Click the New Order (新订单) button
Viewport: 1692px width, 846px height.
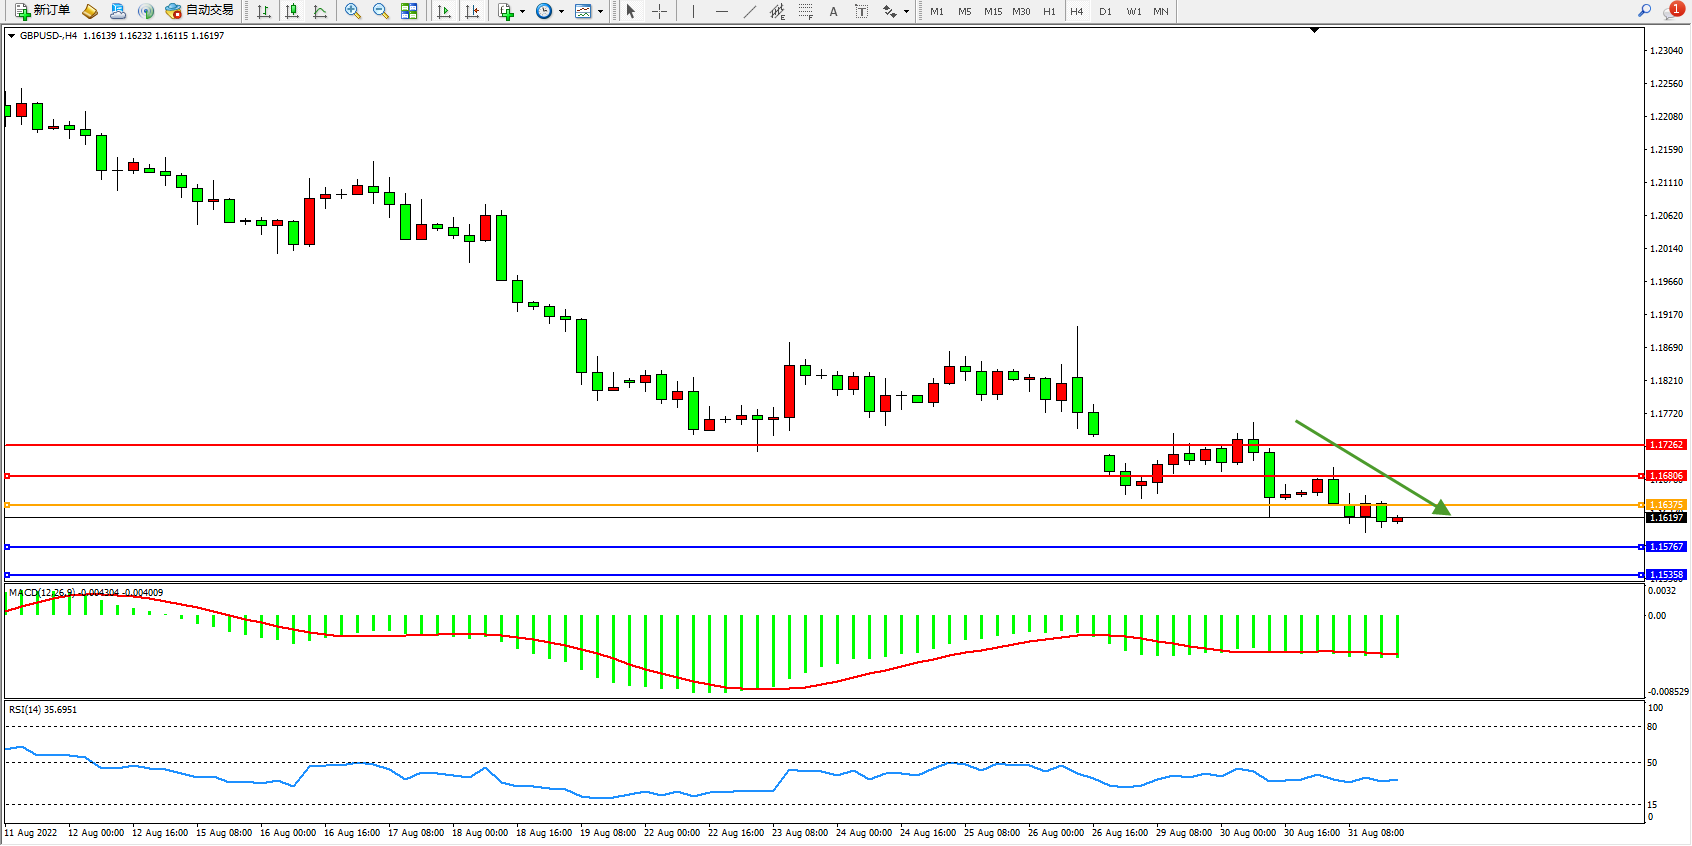42,11
